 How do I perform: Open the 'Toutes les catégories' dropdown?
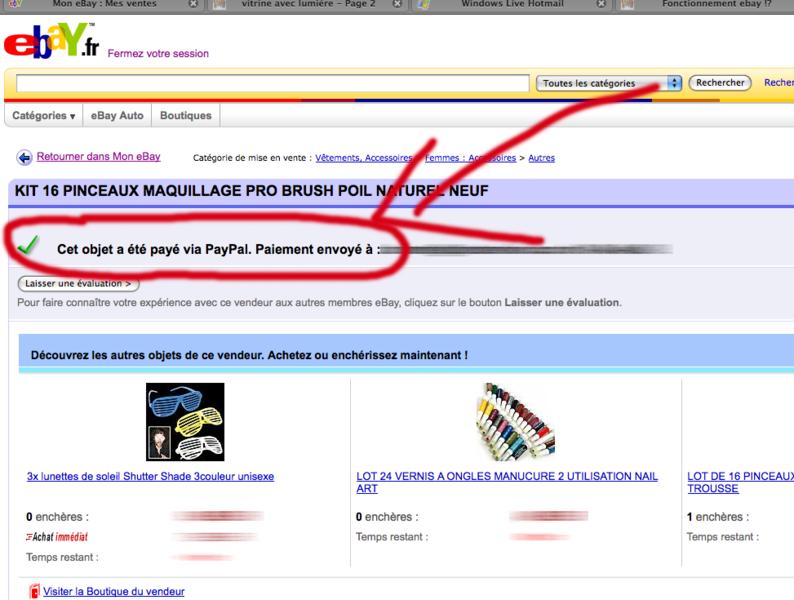pos(608,83)
